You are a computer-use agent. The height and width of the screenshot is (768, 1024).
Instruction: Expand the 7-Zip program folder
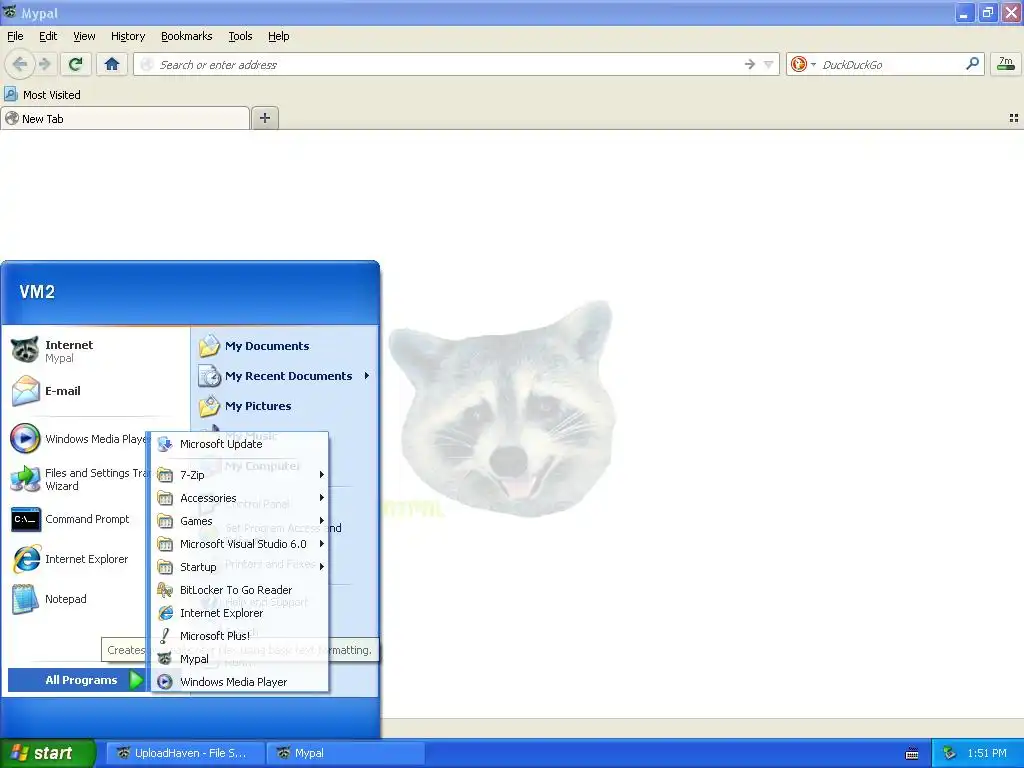click(x=240, y=475)
